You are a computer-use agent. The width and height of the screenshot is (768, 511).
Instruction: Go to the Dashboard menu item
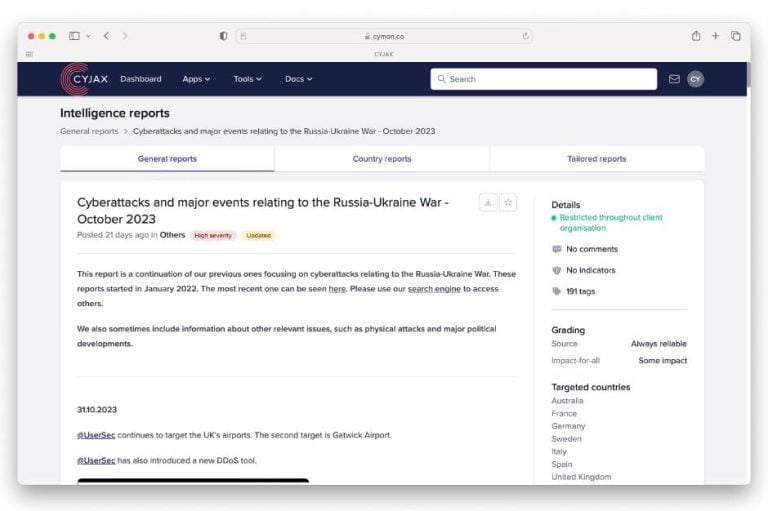[141, 79]
